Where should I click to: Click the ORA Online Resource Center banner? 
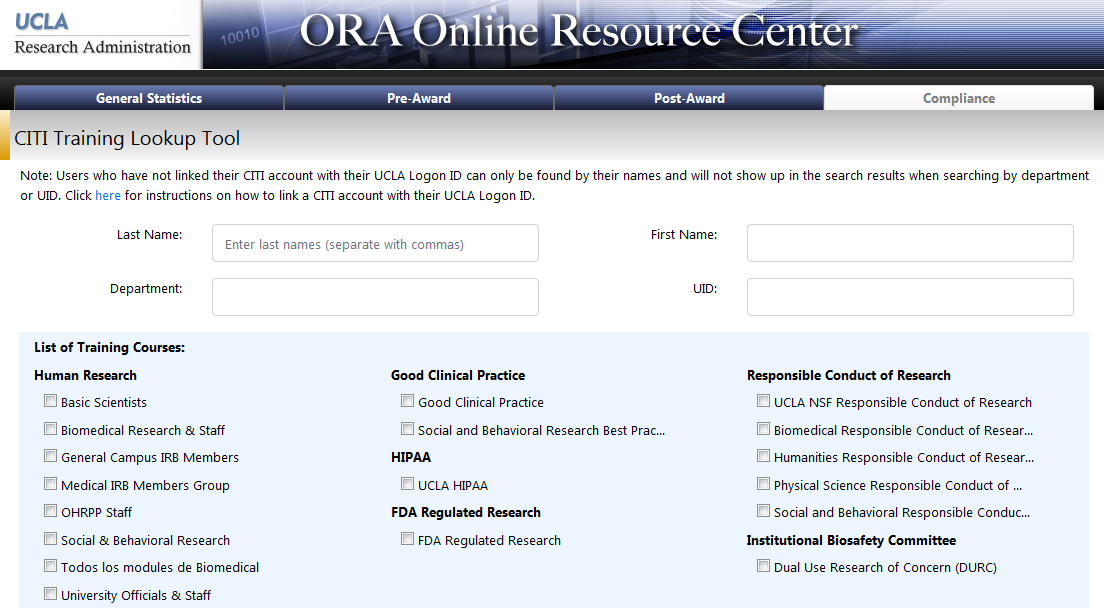coord(579,32)
